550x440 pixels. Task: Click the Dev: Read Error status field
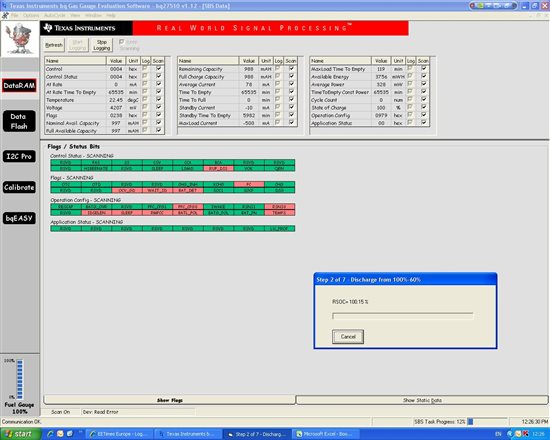(x=138, y=412)
